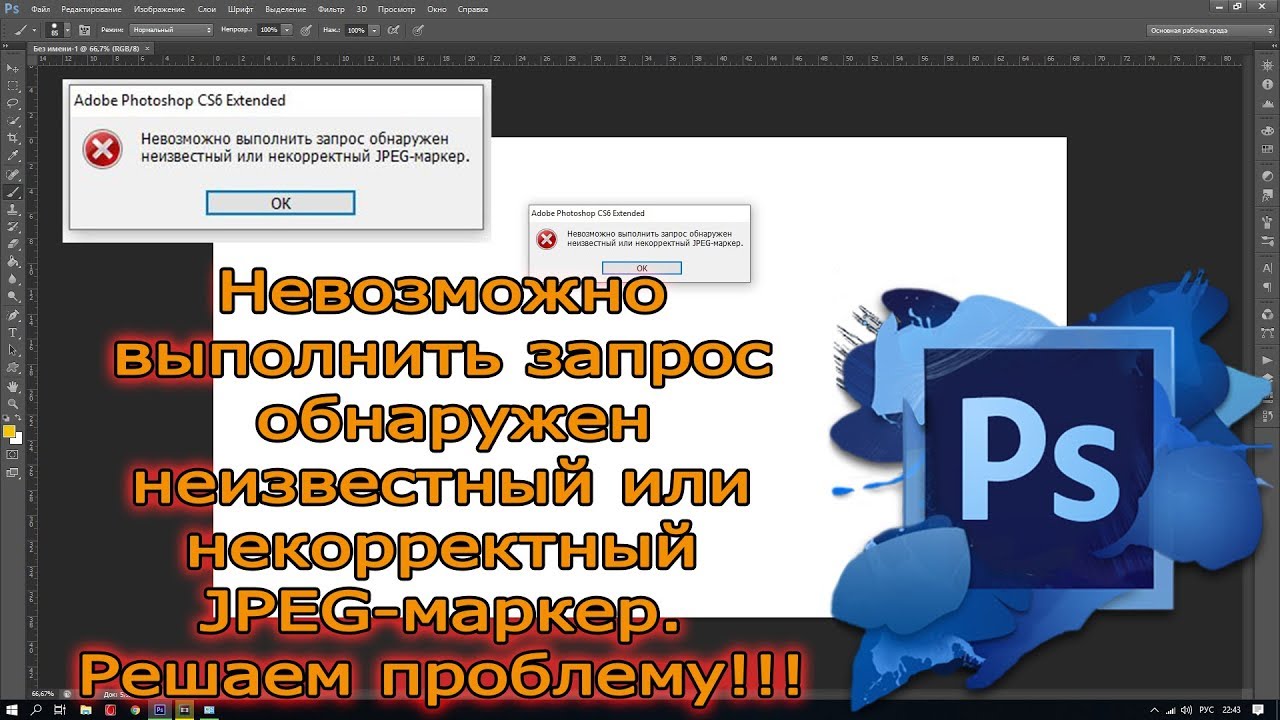Open the Шрифт menu
The height and width of the screenshot is (720, 1280).
(240, 8)
